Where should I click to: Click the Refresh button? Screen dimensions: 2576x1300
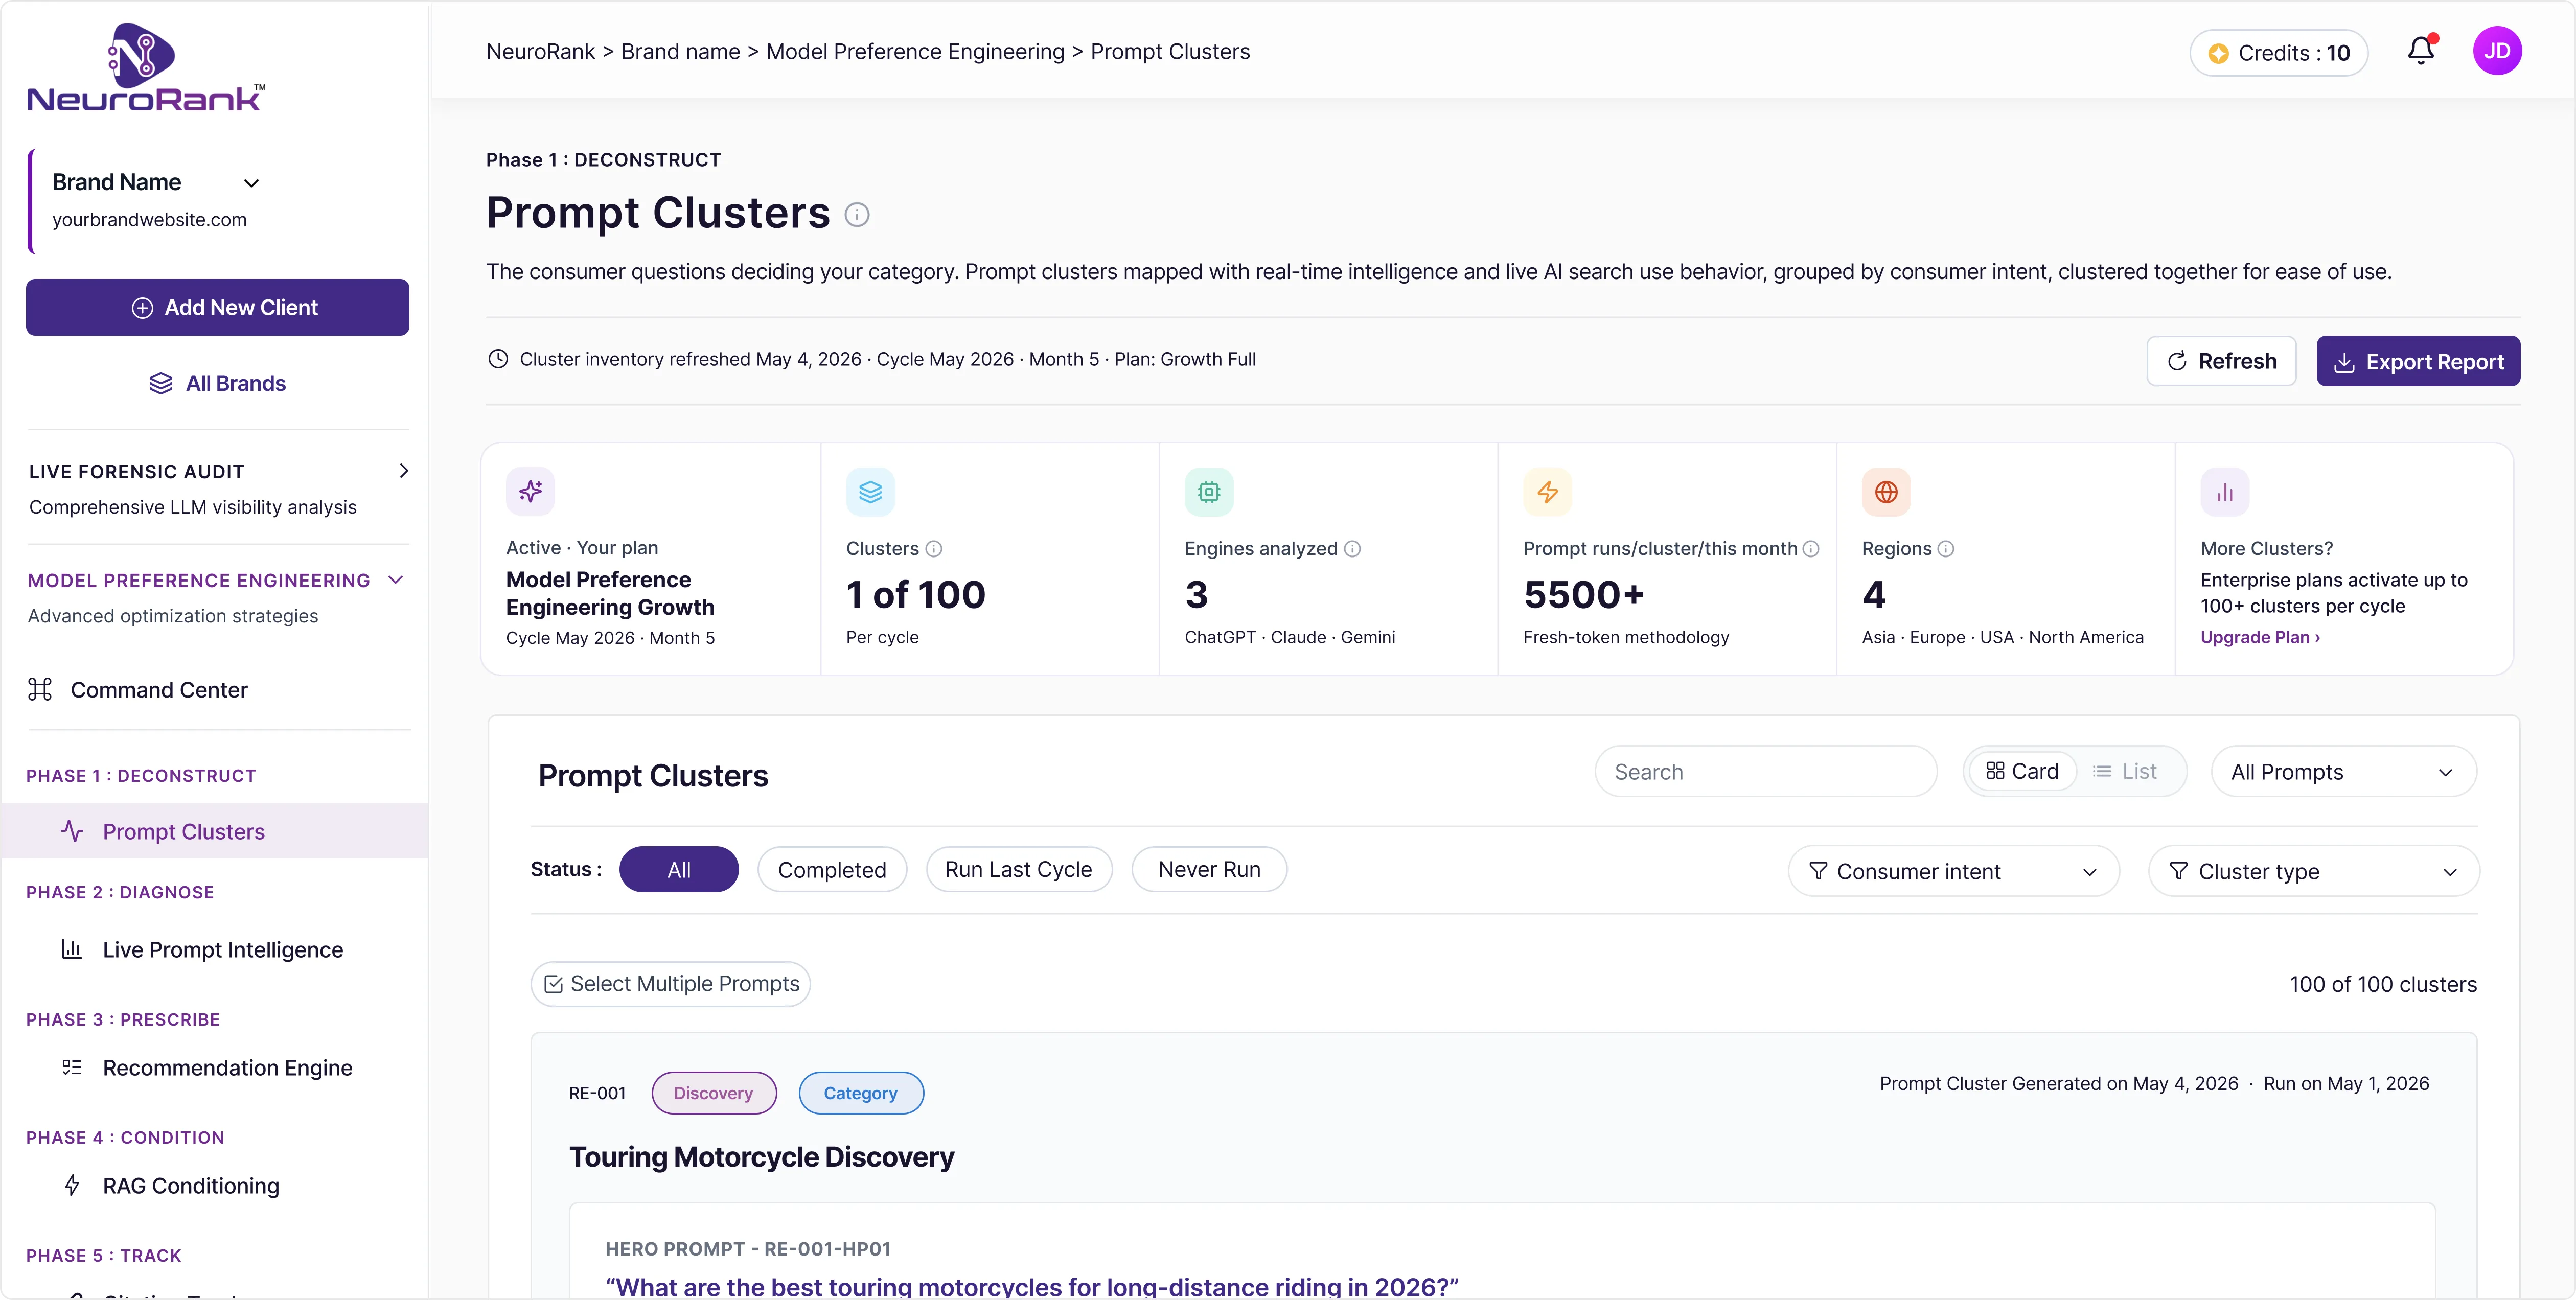pos(2221,361)
